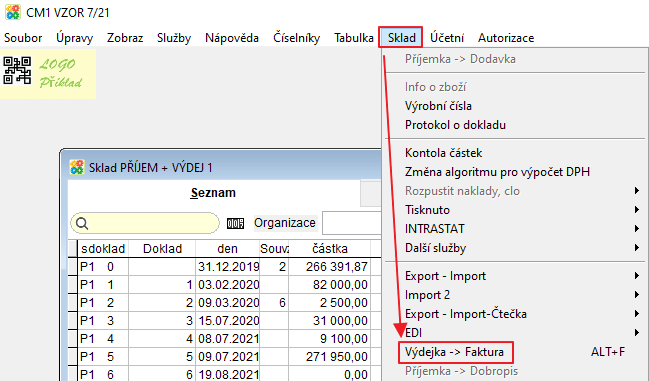The width and height of the screenshot is (649, 381).
Task: Open the Služby menu
Action: coord(174,38)
